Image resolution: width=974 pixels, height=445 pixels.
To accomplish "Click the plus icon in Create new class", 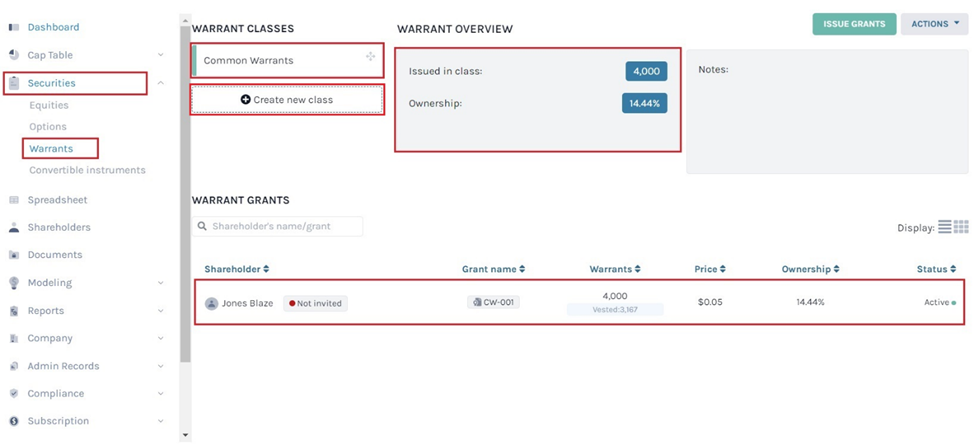I will tap(245, 99).
